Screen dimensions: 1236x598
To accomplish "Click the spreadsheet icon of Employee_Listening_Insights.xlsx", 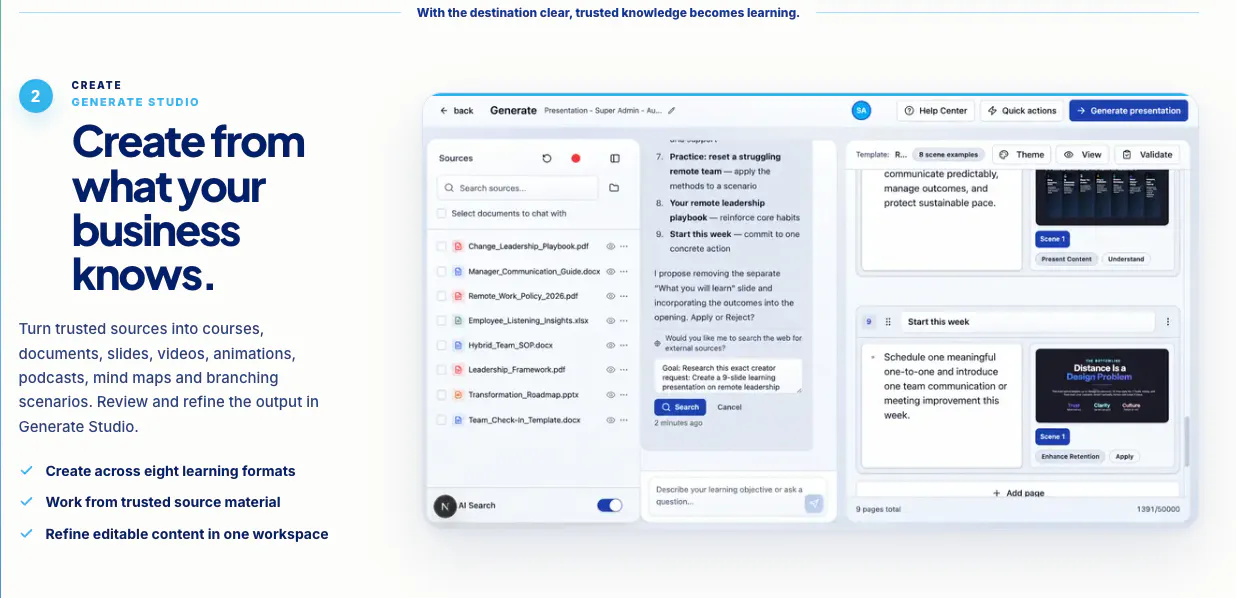I will (458, 321).
